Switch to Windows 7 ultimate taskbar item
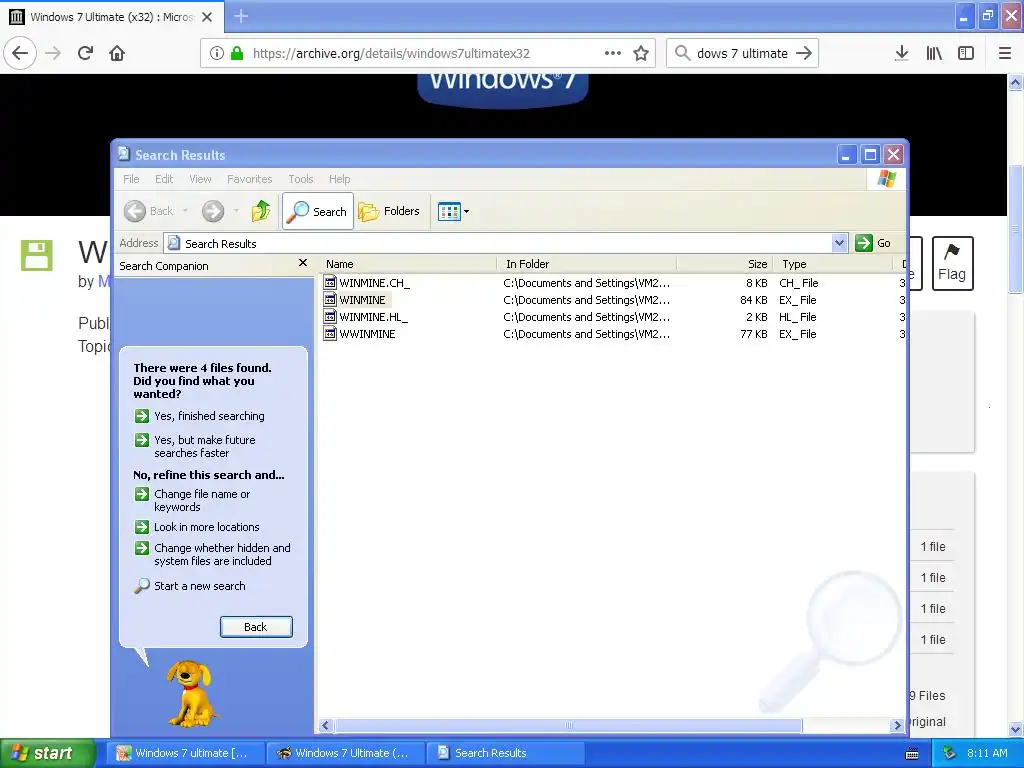This screenshot has height=768, width=1024. pos(185,753)
